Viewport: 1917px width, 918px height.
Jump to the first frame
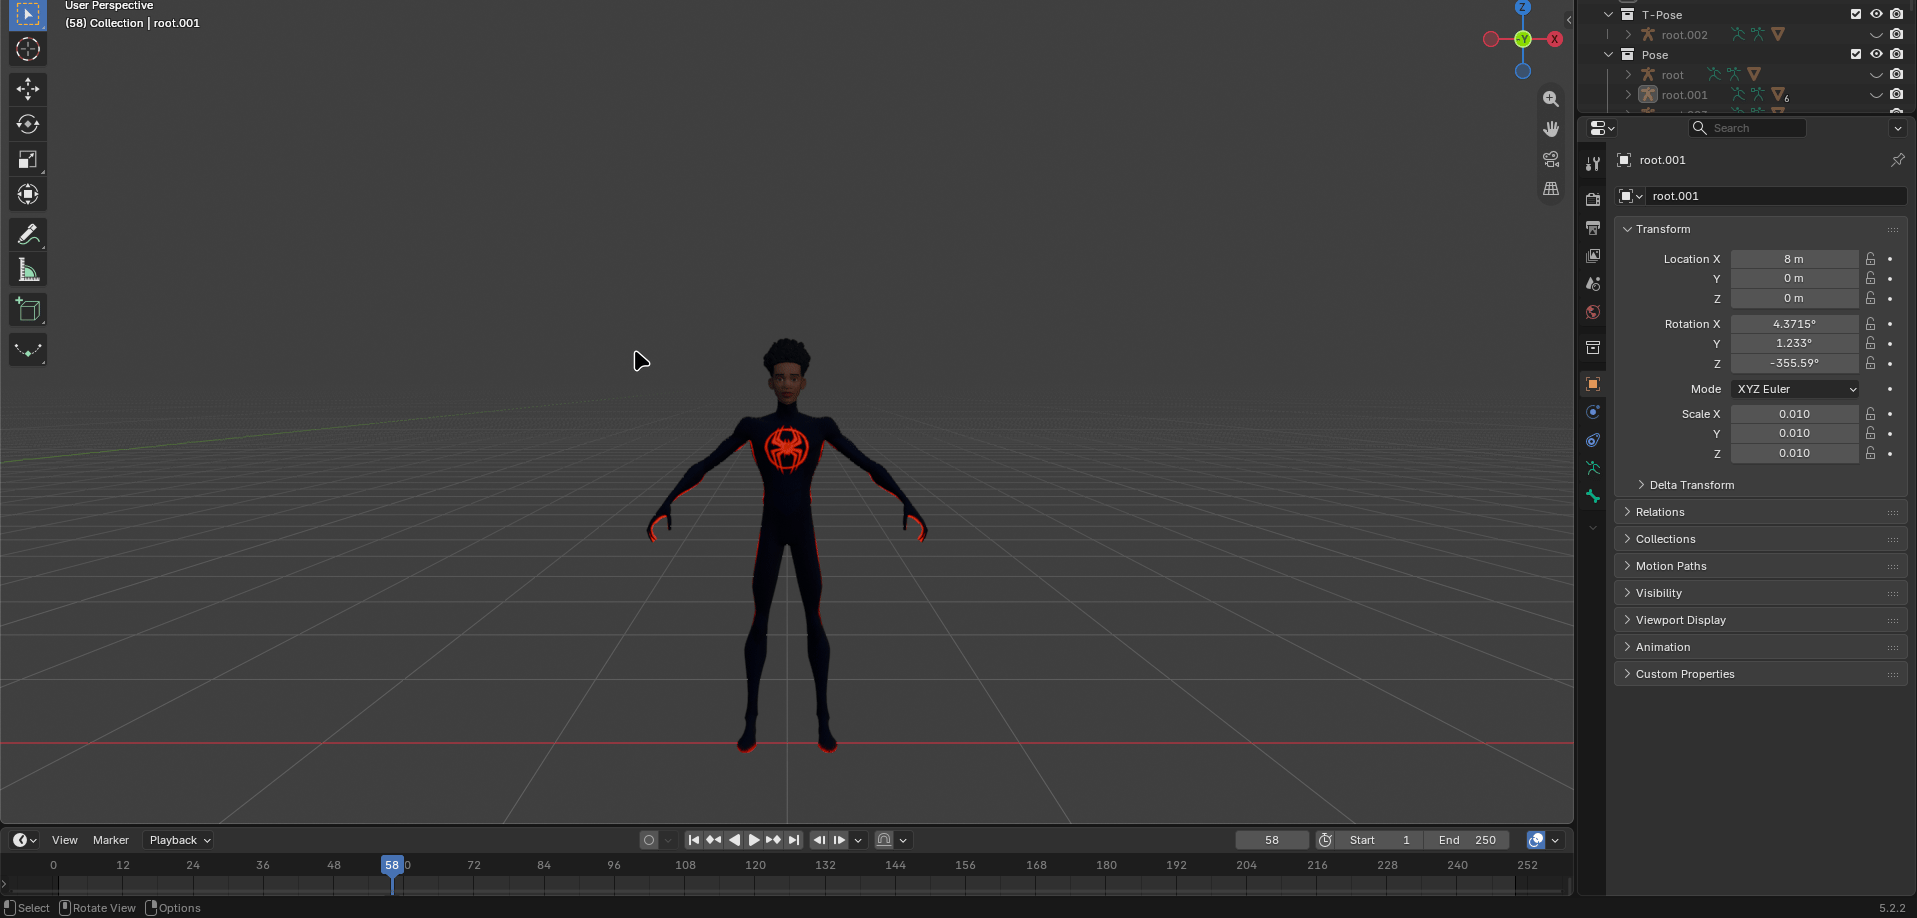(x=694, y=840)
